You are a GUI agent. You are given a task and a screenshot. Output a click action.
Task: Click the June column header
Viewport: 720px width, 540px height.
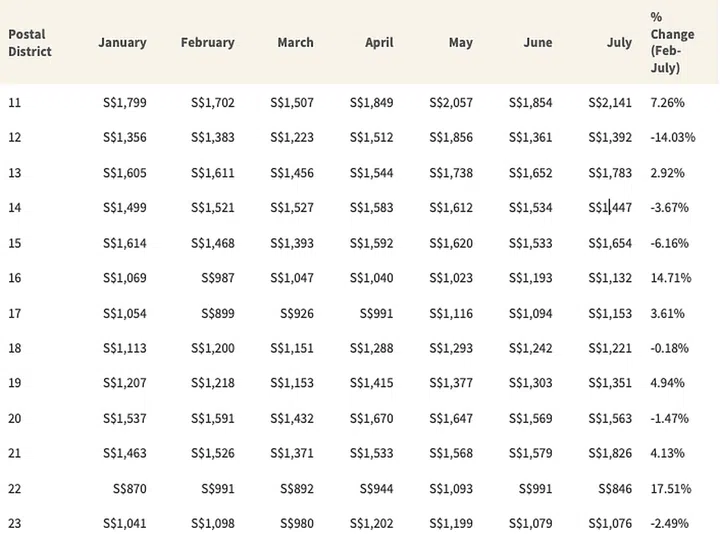tap(537, 43)
